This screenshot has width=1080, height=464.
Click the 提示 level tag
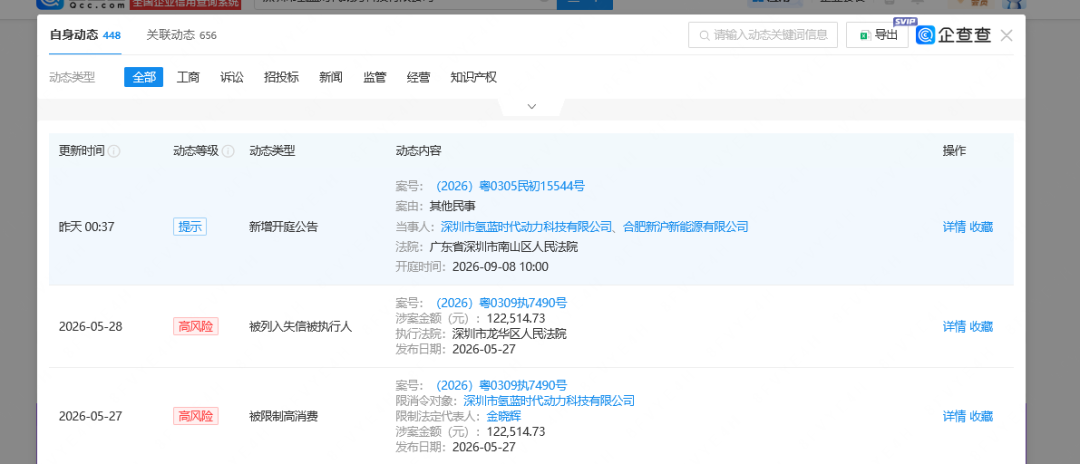tap(189, 227)
